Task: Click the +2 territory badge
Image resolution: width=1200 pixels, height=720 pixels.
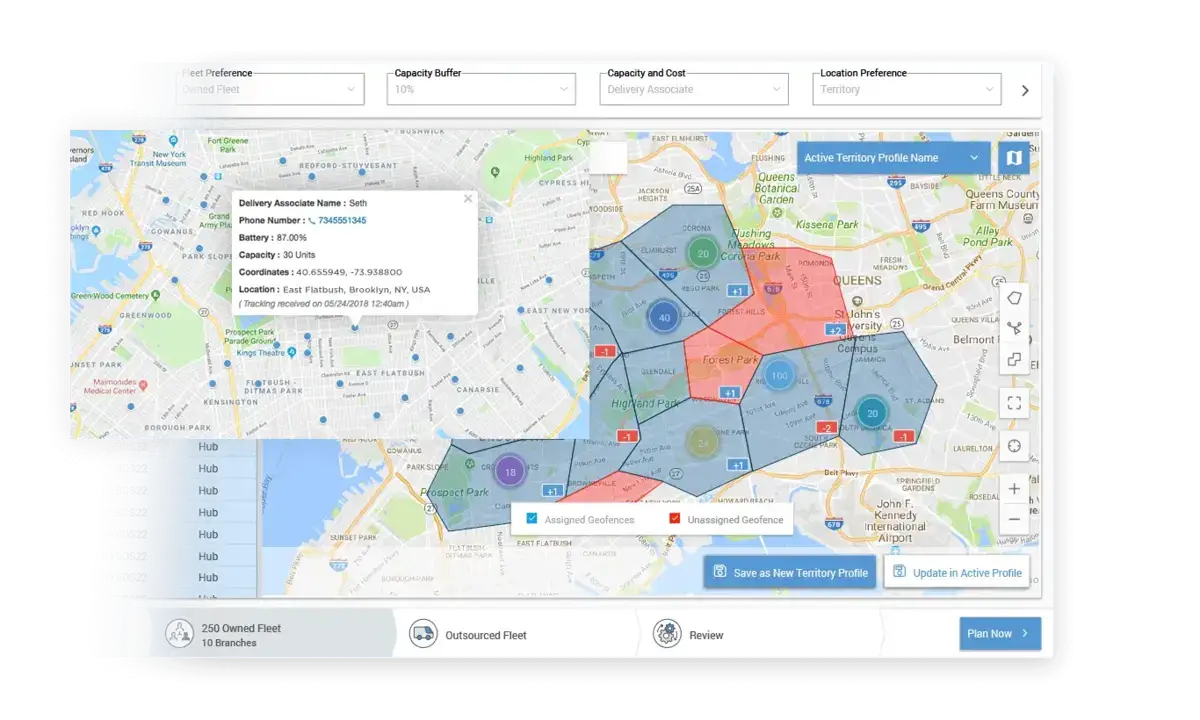Action: [x=835, y=330]
